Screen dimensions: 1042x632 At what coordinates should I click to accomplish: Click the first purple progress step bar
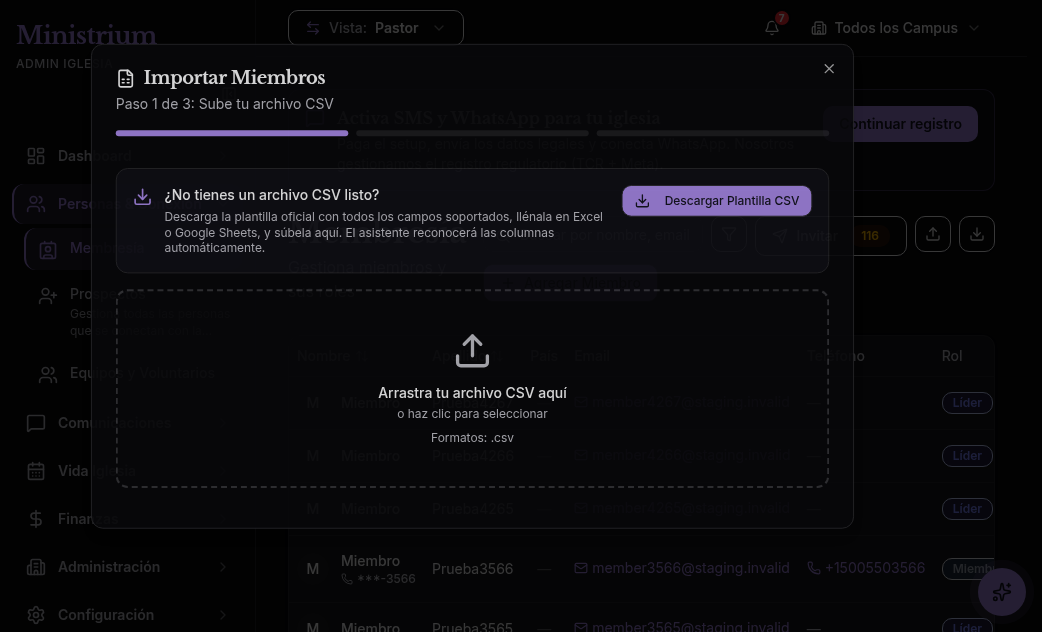232,133
